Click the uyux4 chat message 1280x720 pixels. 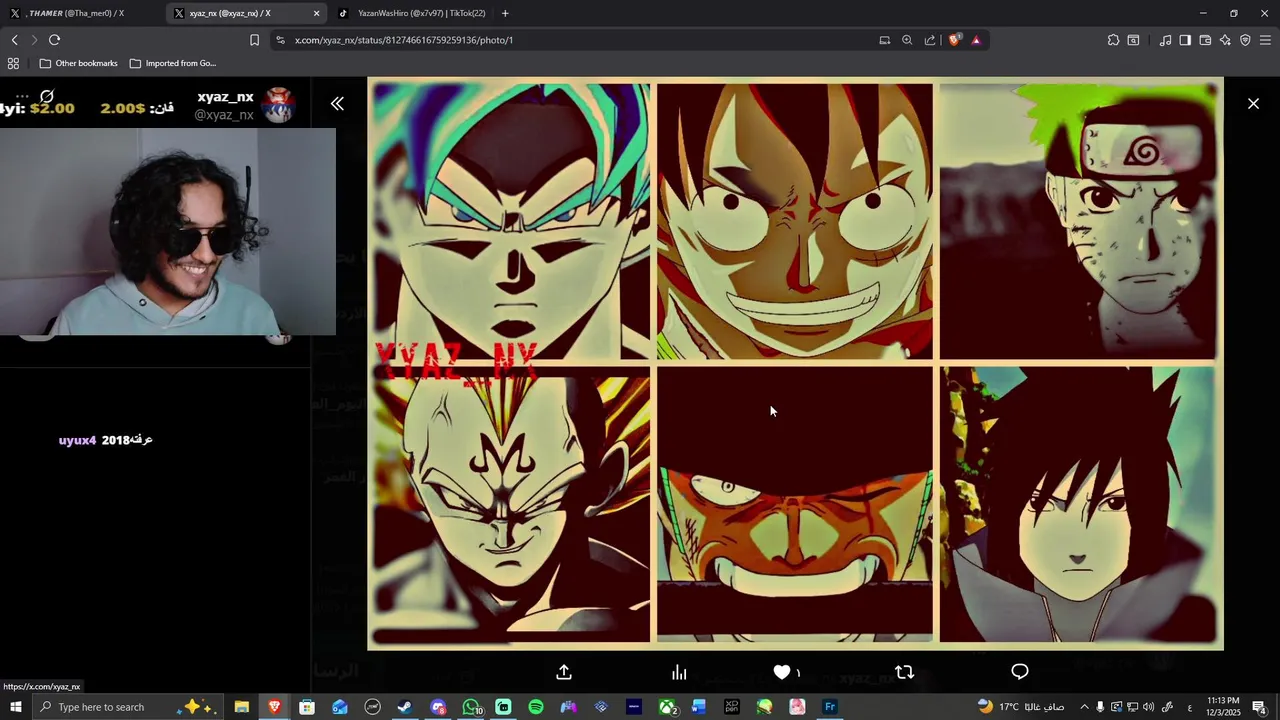[105, 440]
